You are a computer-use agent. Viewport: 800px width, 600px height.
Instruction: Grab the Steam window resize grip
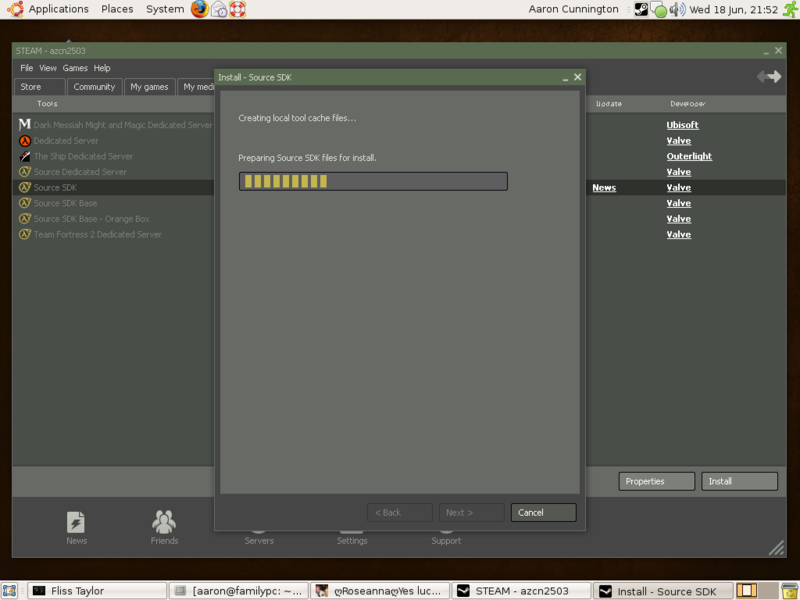click(x=777, y=548)
